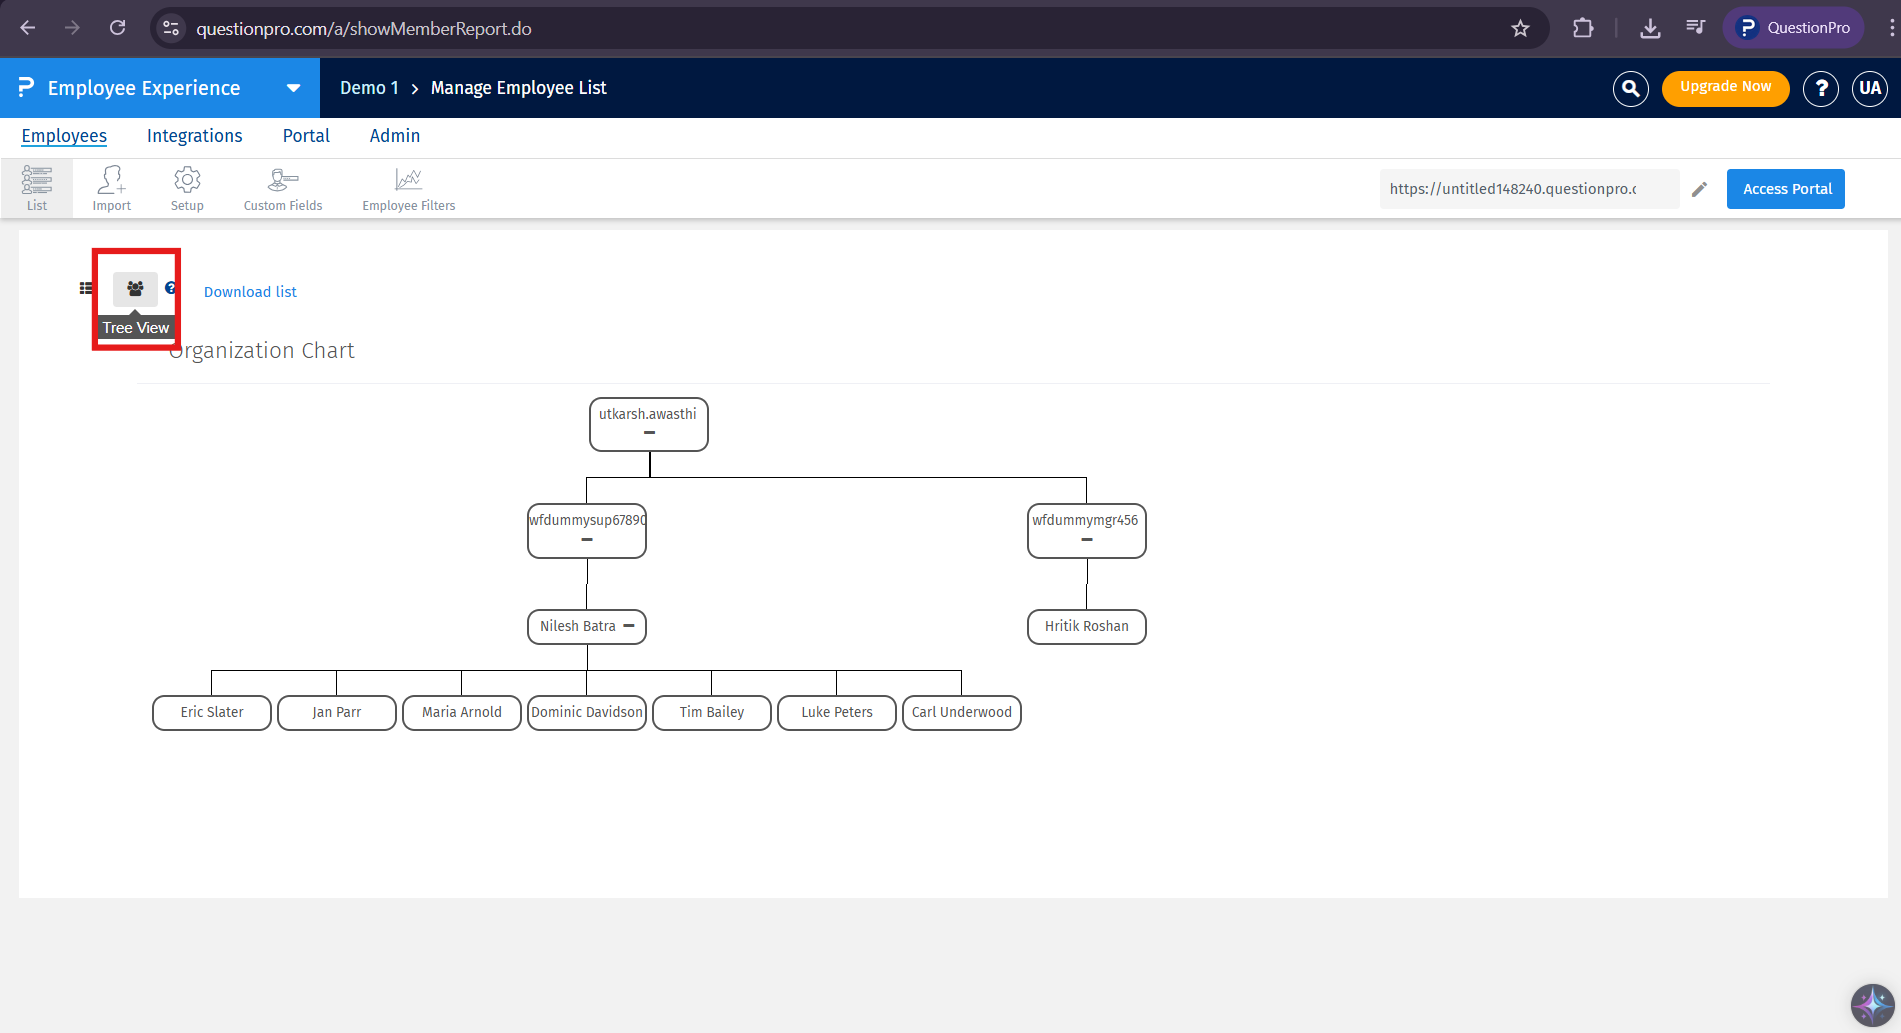Open the Integrations tab
The image size is (1901, 1033).
pos(194,136)
